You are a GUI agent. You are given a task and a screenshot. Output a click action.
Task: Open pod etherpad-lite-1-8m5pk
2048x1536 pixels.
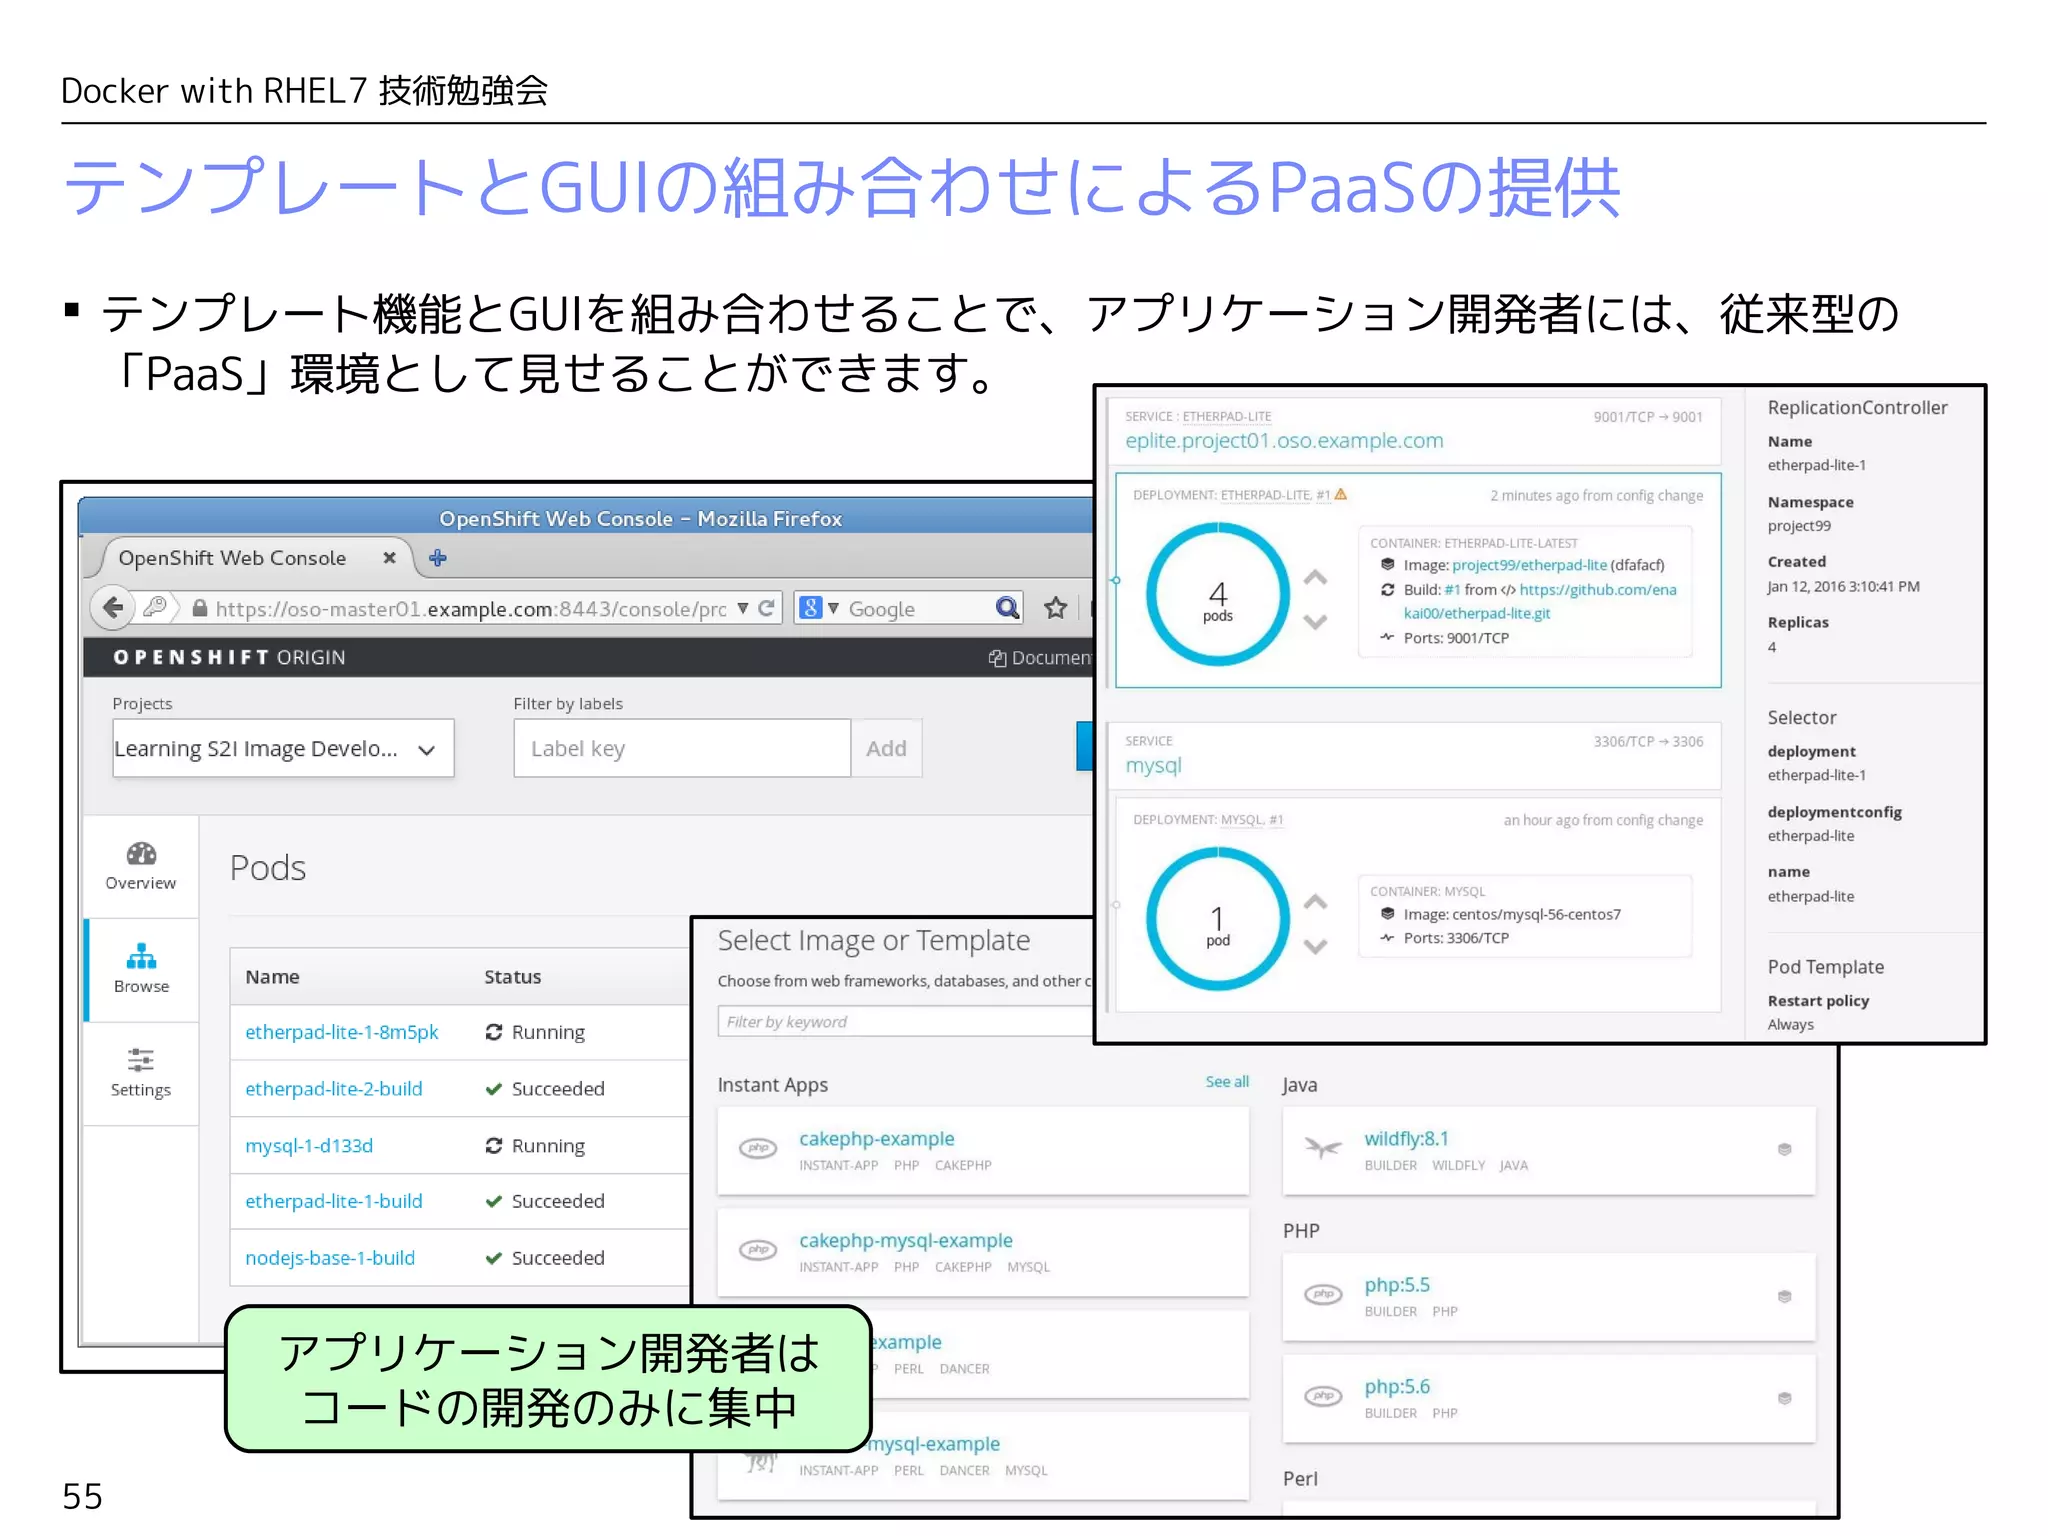coord(342,1032)
